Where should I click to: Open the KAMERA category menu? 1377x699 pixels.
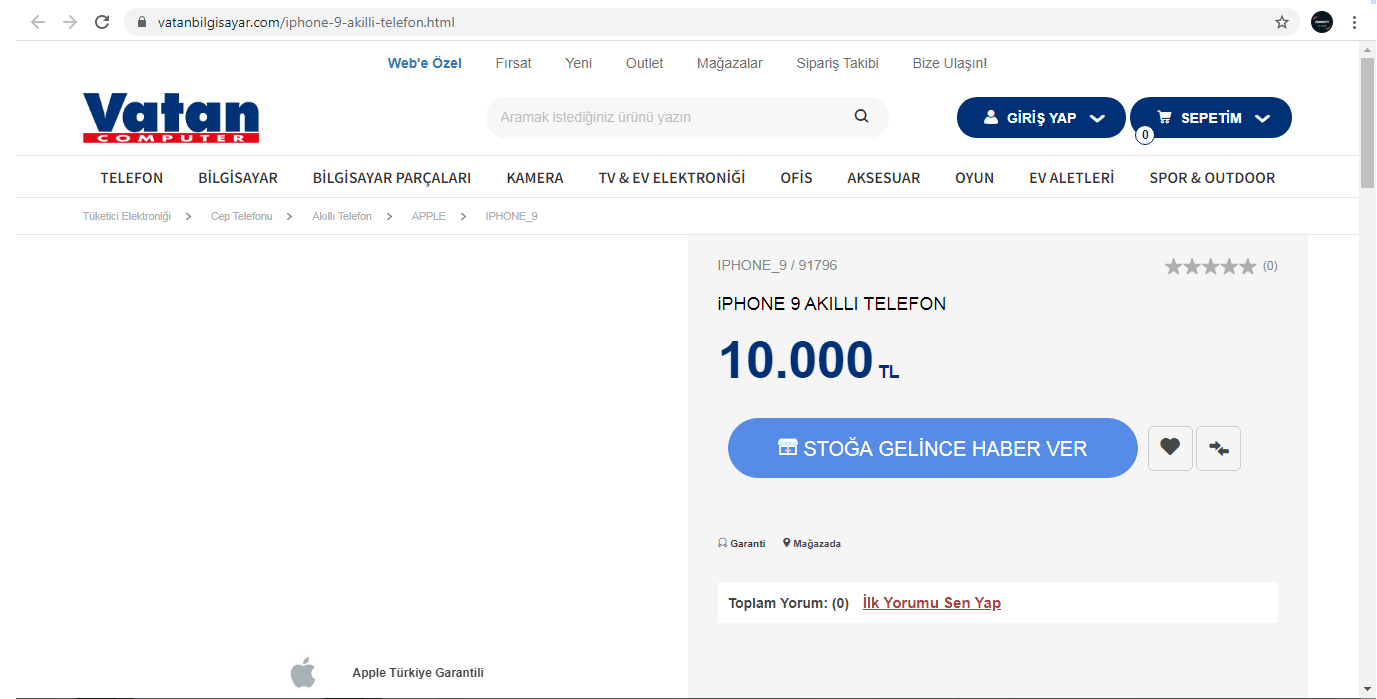535,178
